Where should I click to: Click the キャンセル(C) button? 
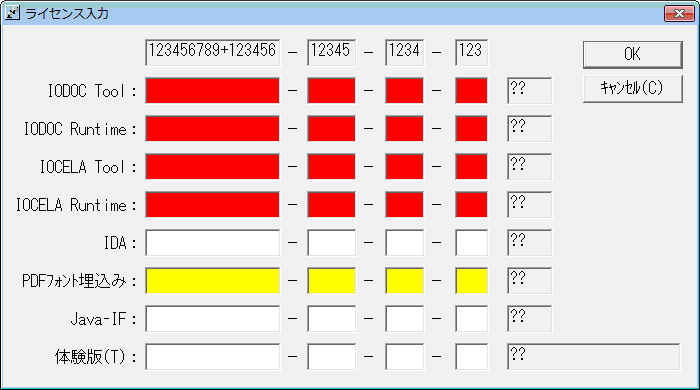click(633, 88)
